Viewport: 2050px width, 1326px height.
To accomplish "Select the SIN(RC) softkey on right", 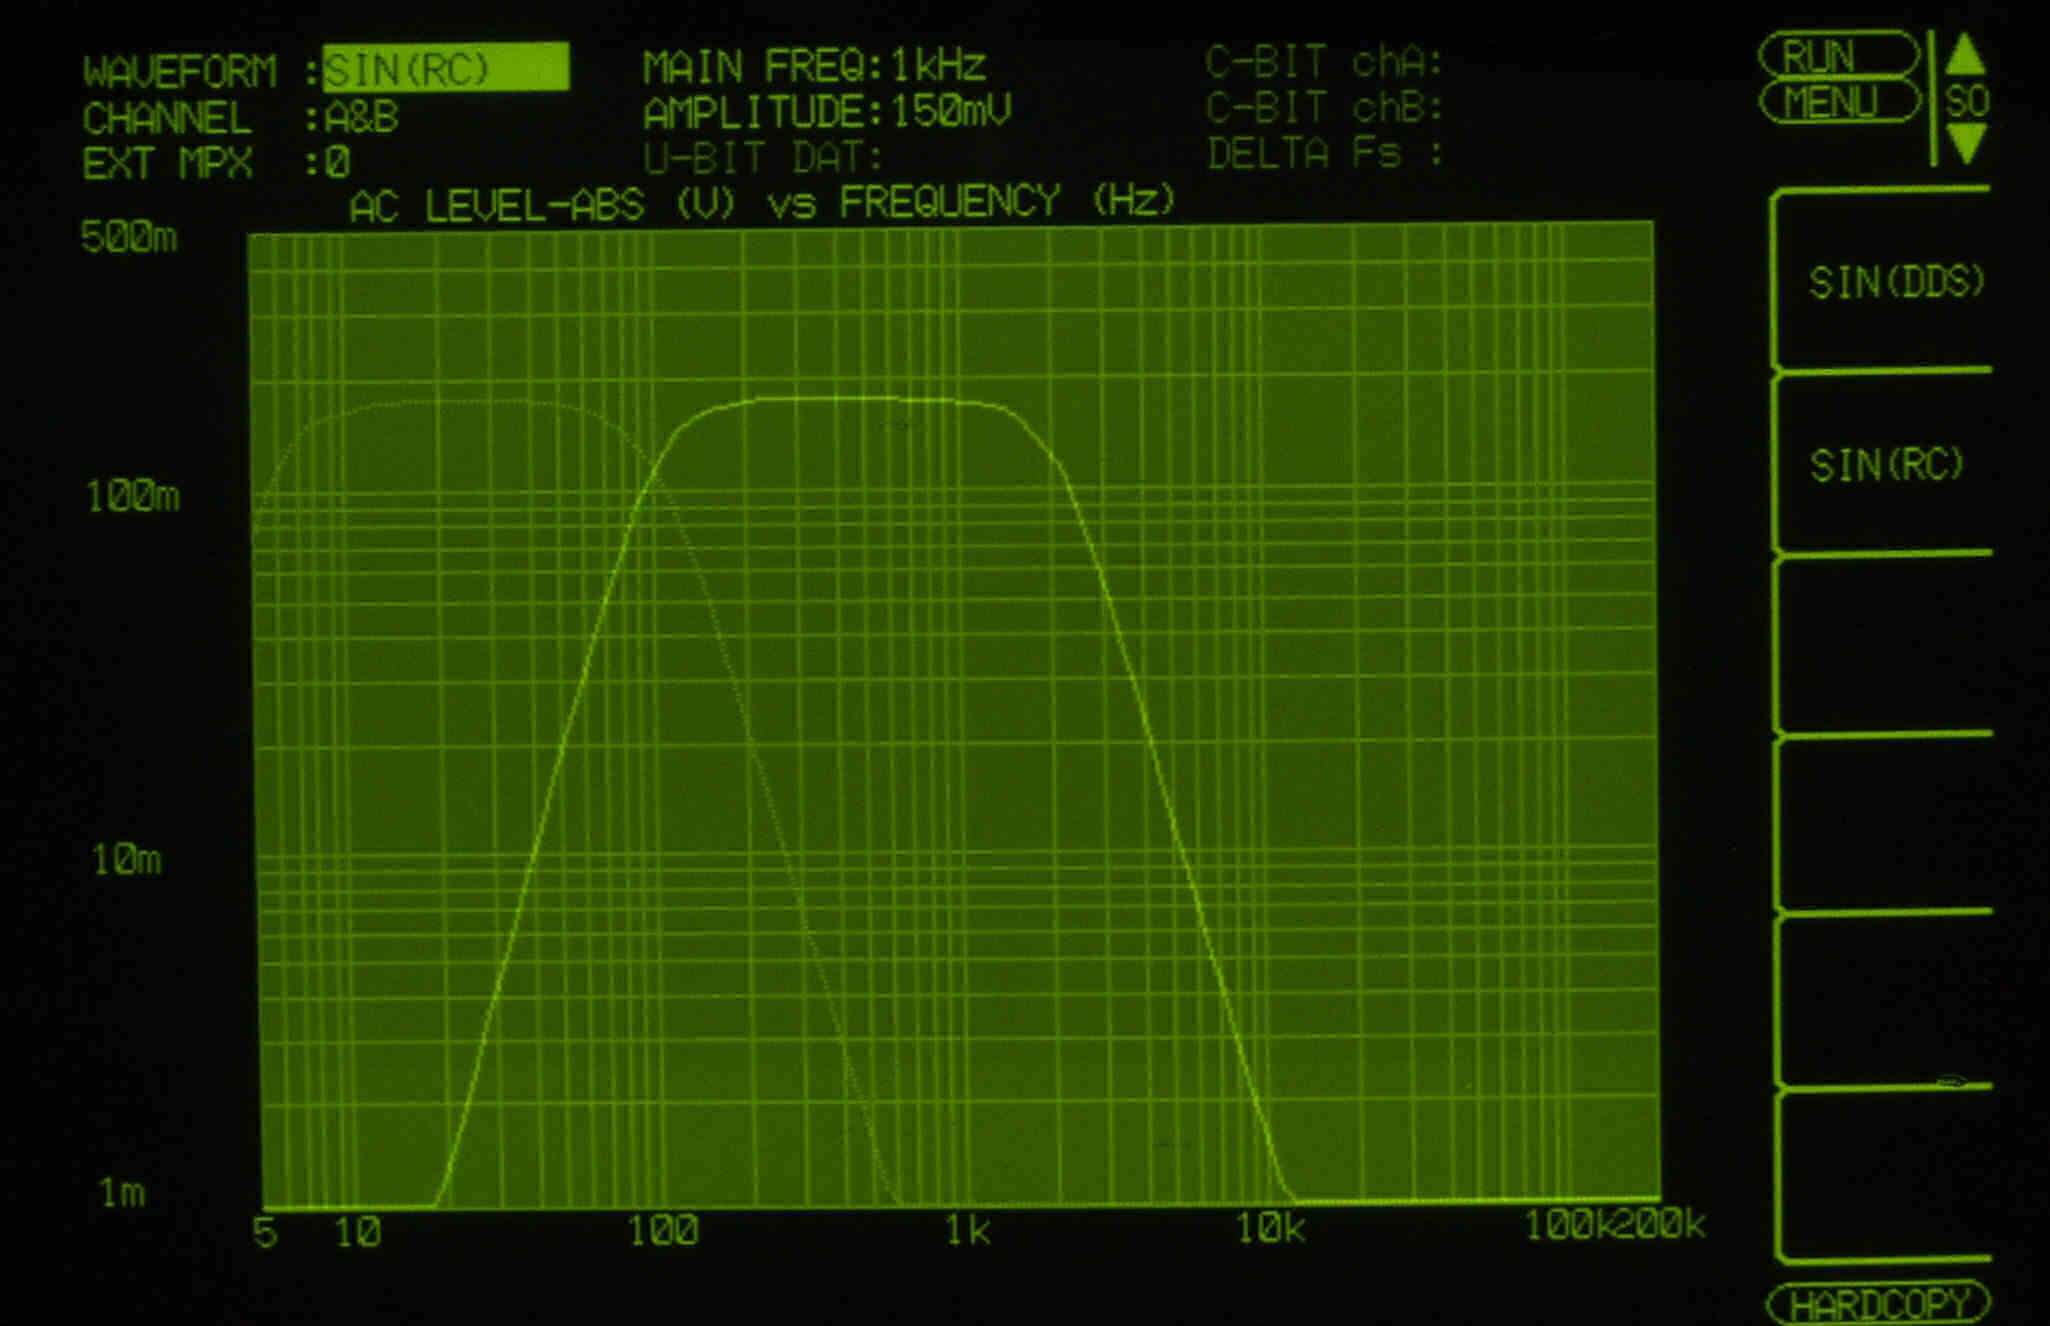I will (x=1886, y=465).
